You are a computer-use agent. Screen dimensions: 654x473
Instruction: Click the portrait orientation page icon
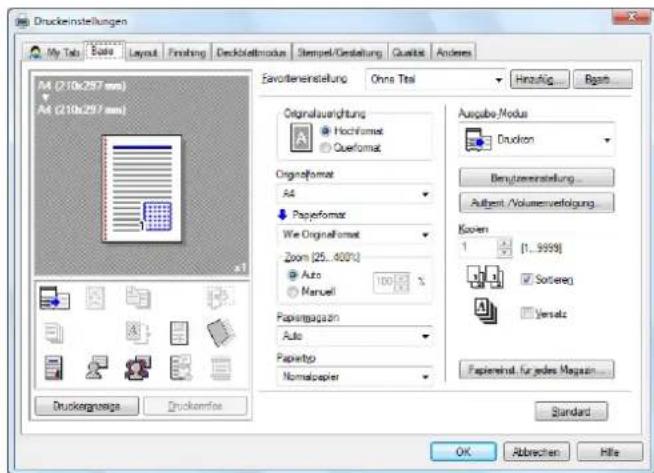click(301, 138)
